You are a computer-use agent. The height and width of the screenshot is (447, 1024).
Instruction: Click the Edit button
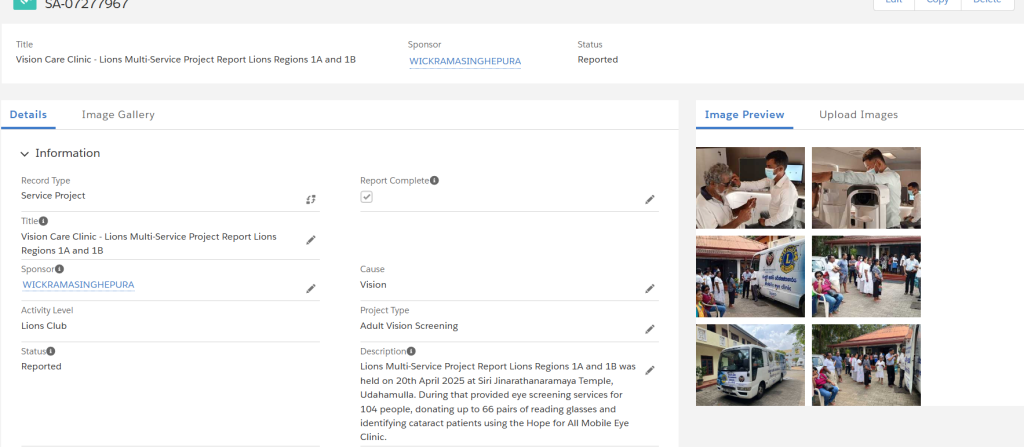pos(894,3)
